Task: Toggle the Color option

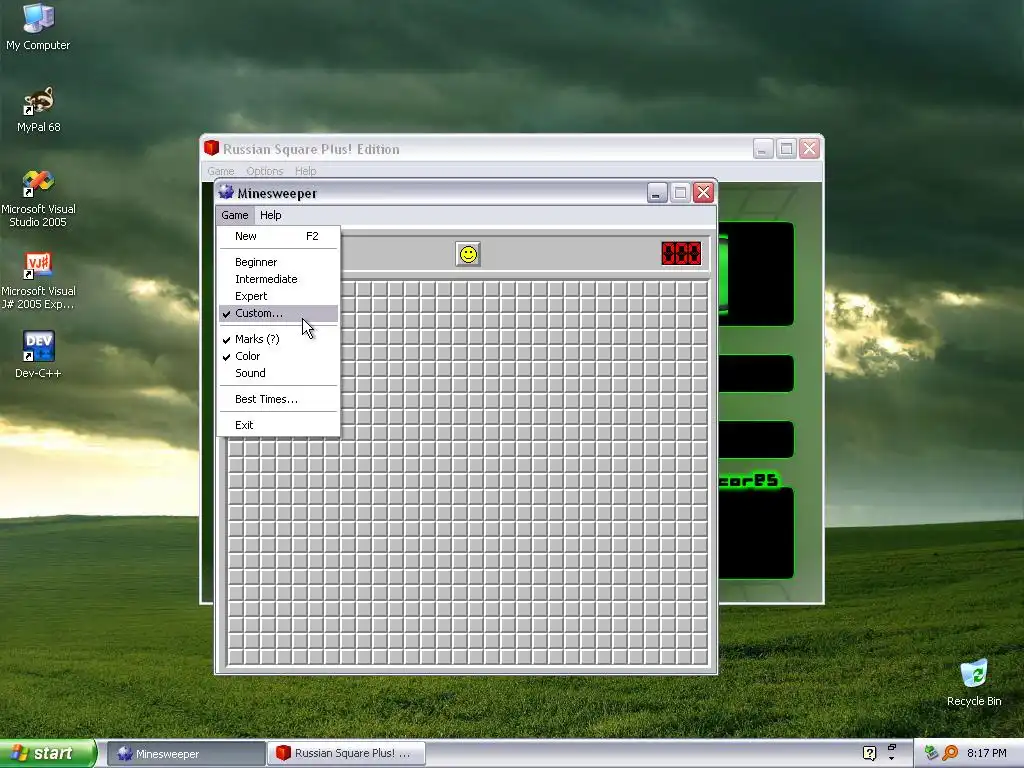Action: point(278,356)
